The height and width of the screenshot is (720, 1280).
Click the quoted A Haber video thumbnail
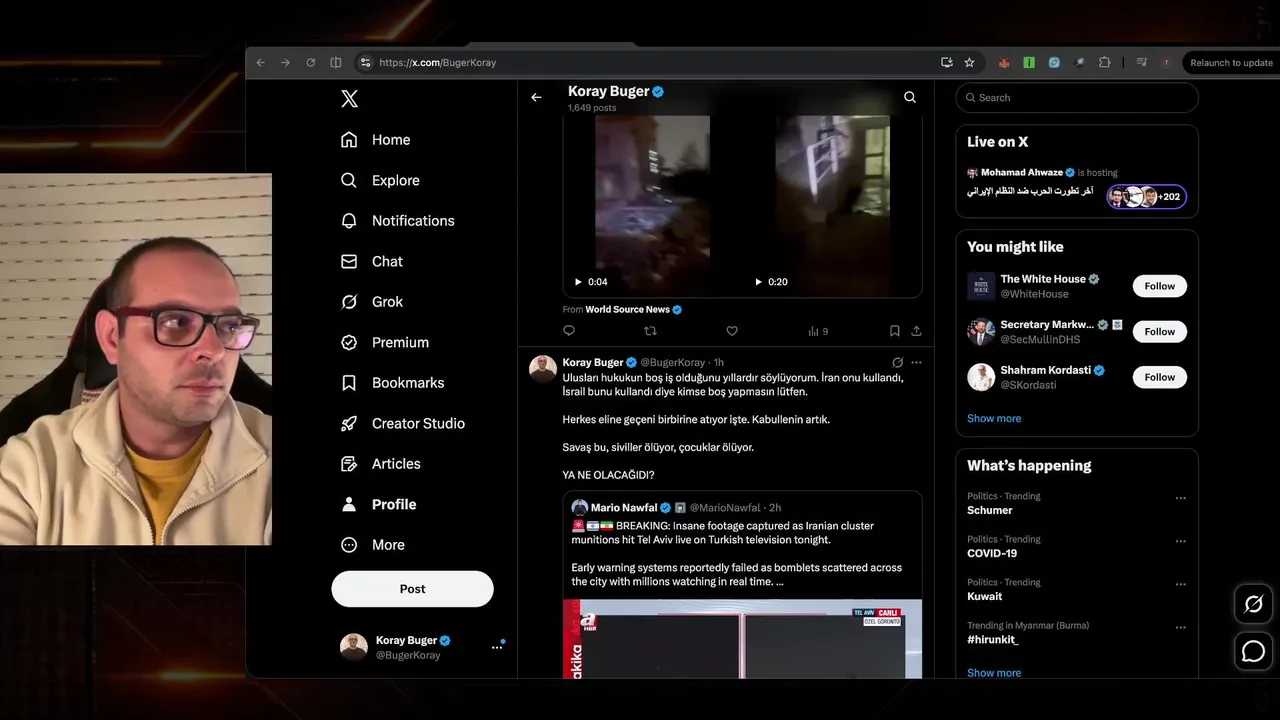pyautogui.click(x=742, y=639)
